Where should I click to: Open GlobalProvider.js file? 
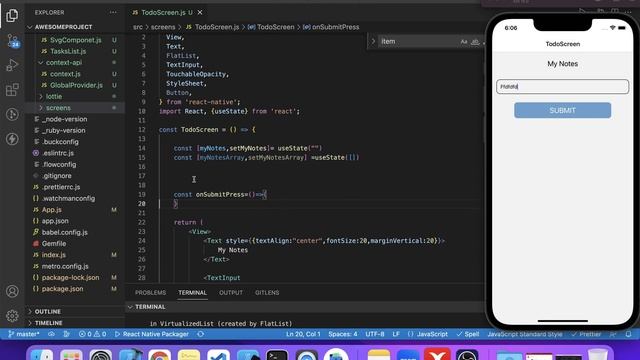point(76,85)
